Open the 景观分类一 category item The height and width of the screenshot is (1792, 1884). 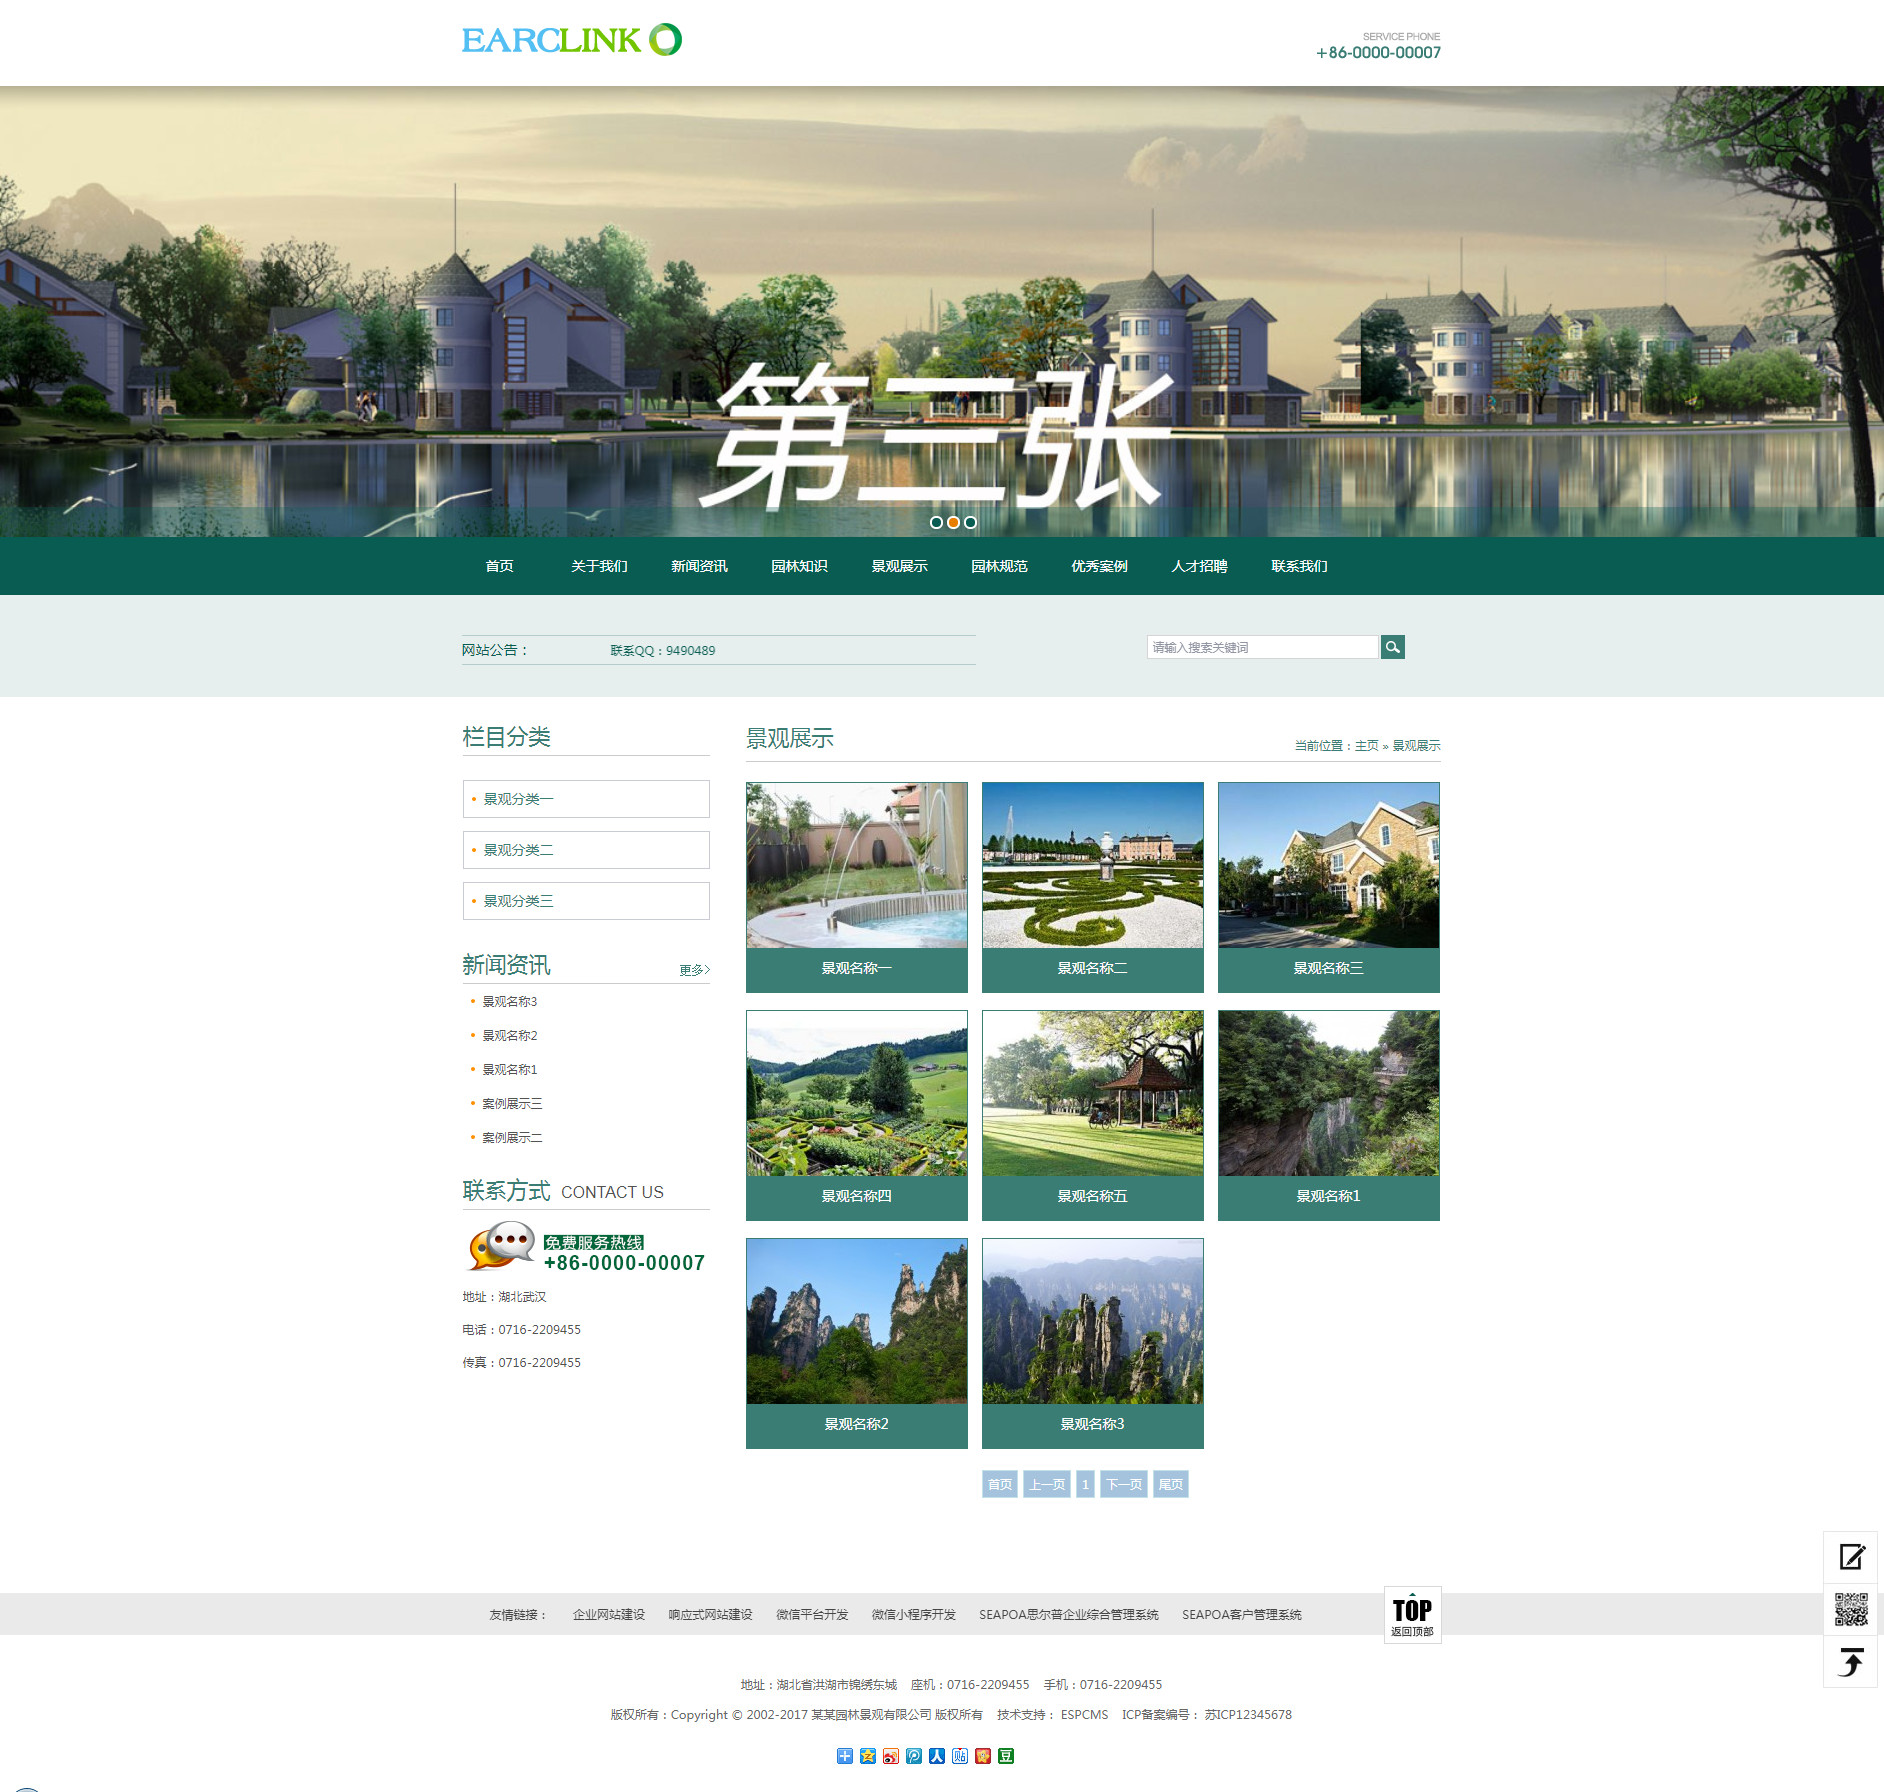click(x=586, y=799)
